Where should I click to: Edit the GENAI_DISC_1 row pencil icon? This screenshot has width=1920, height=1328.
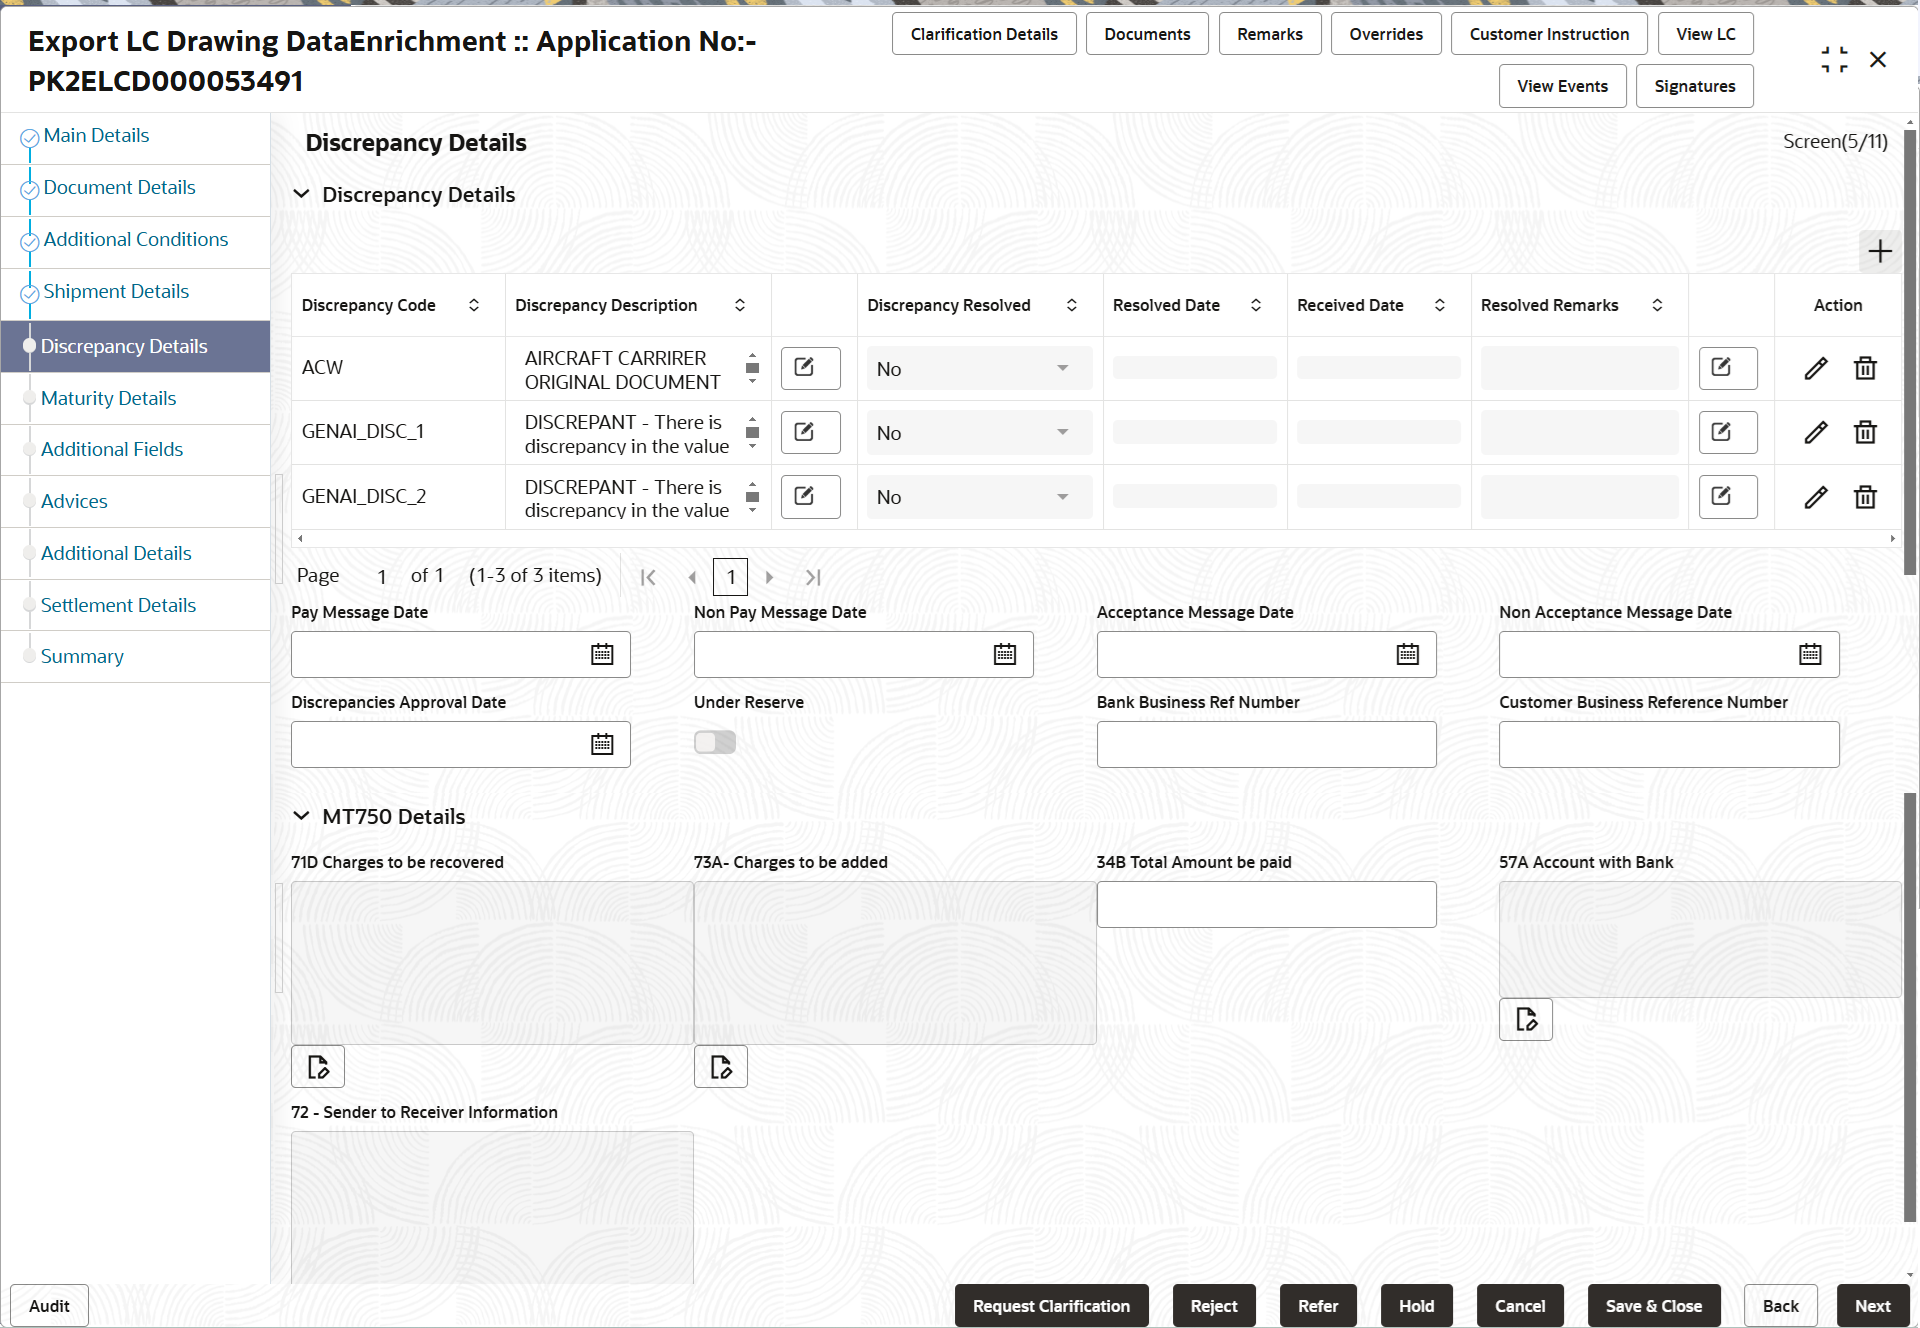click(1816, 432)
